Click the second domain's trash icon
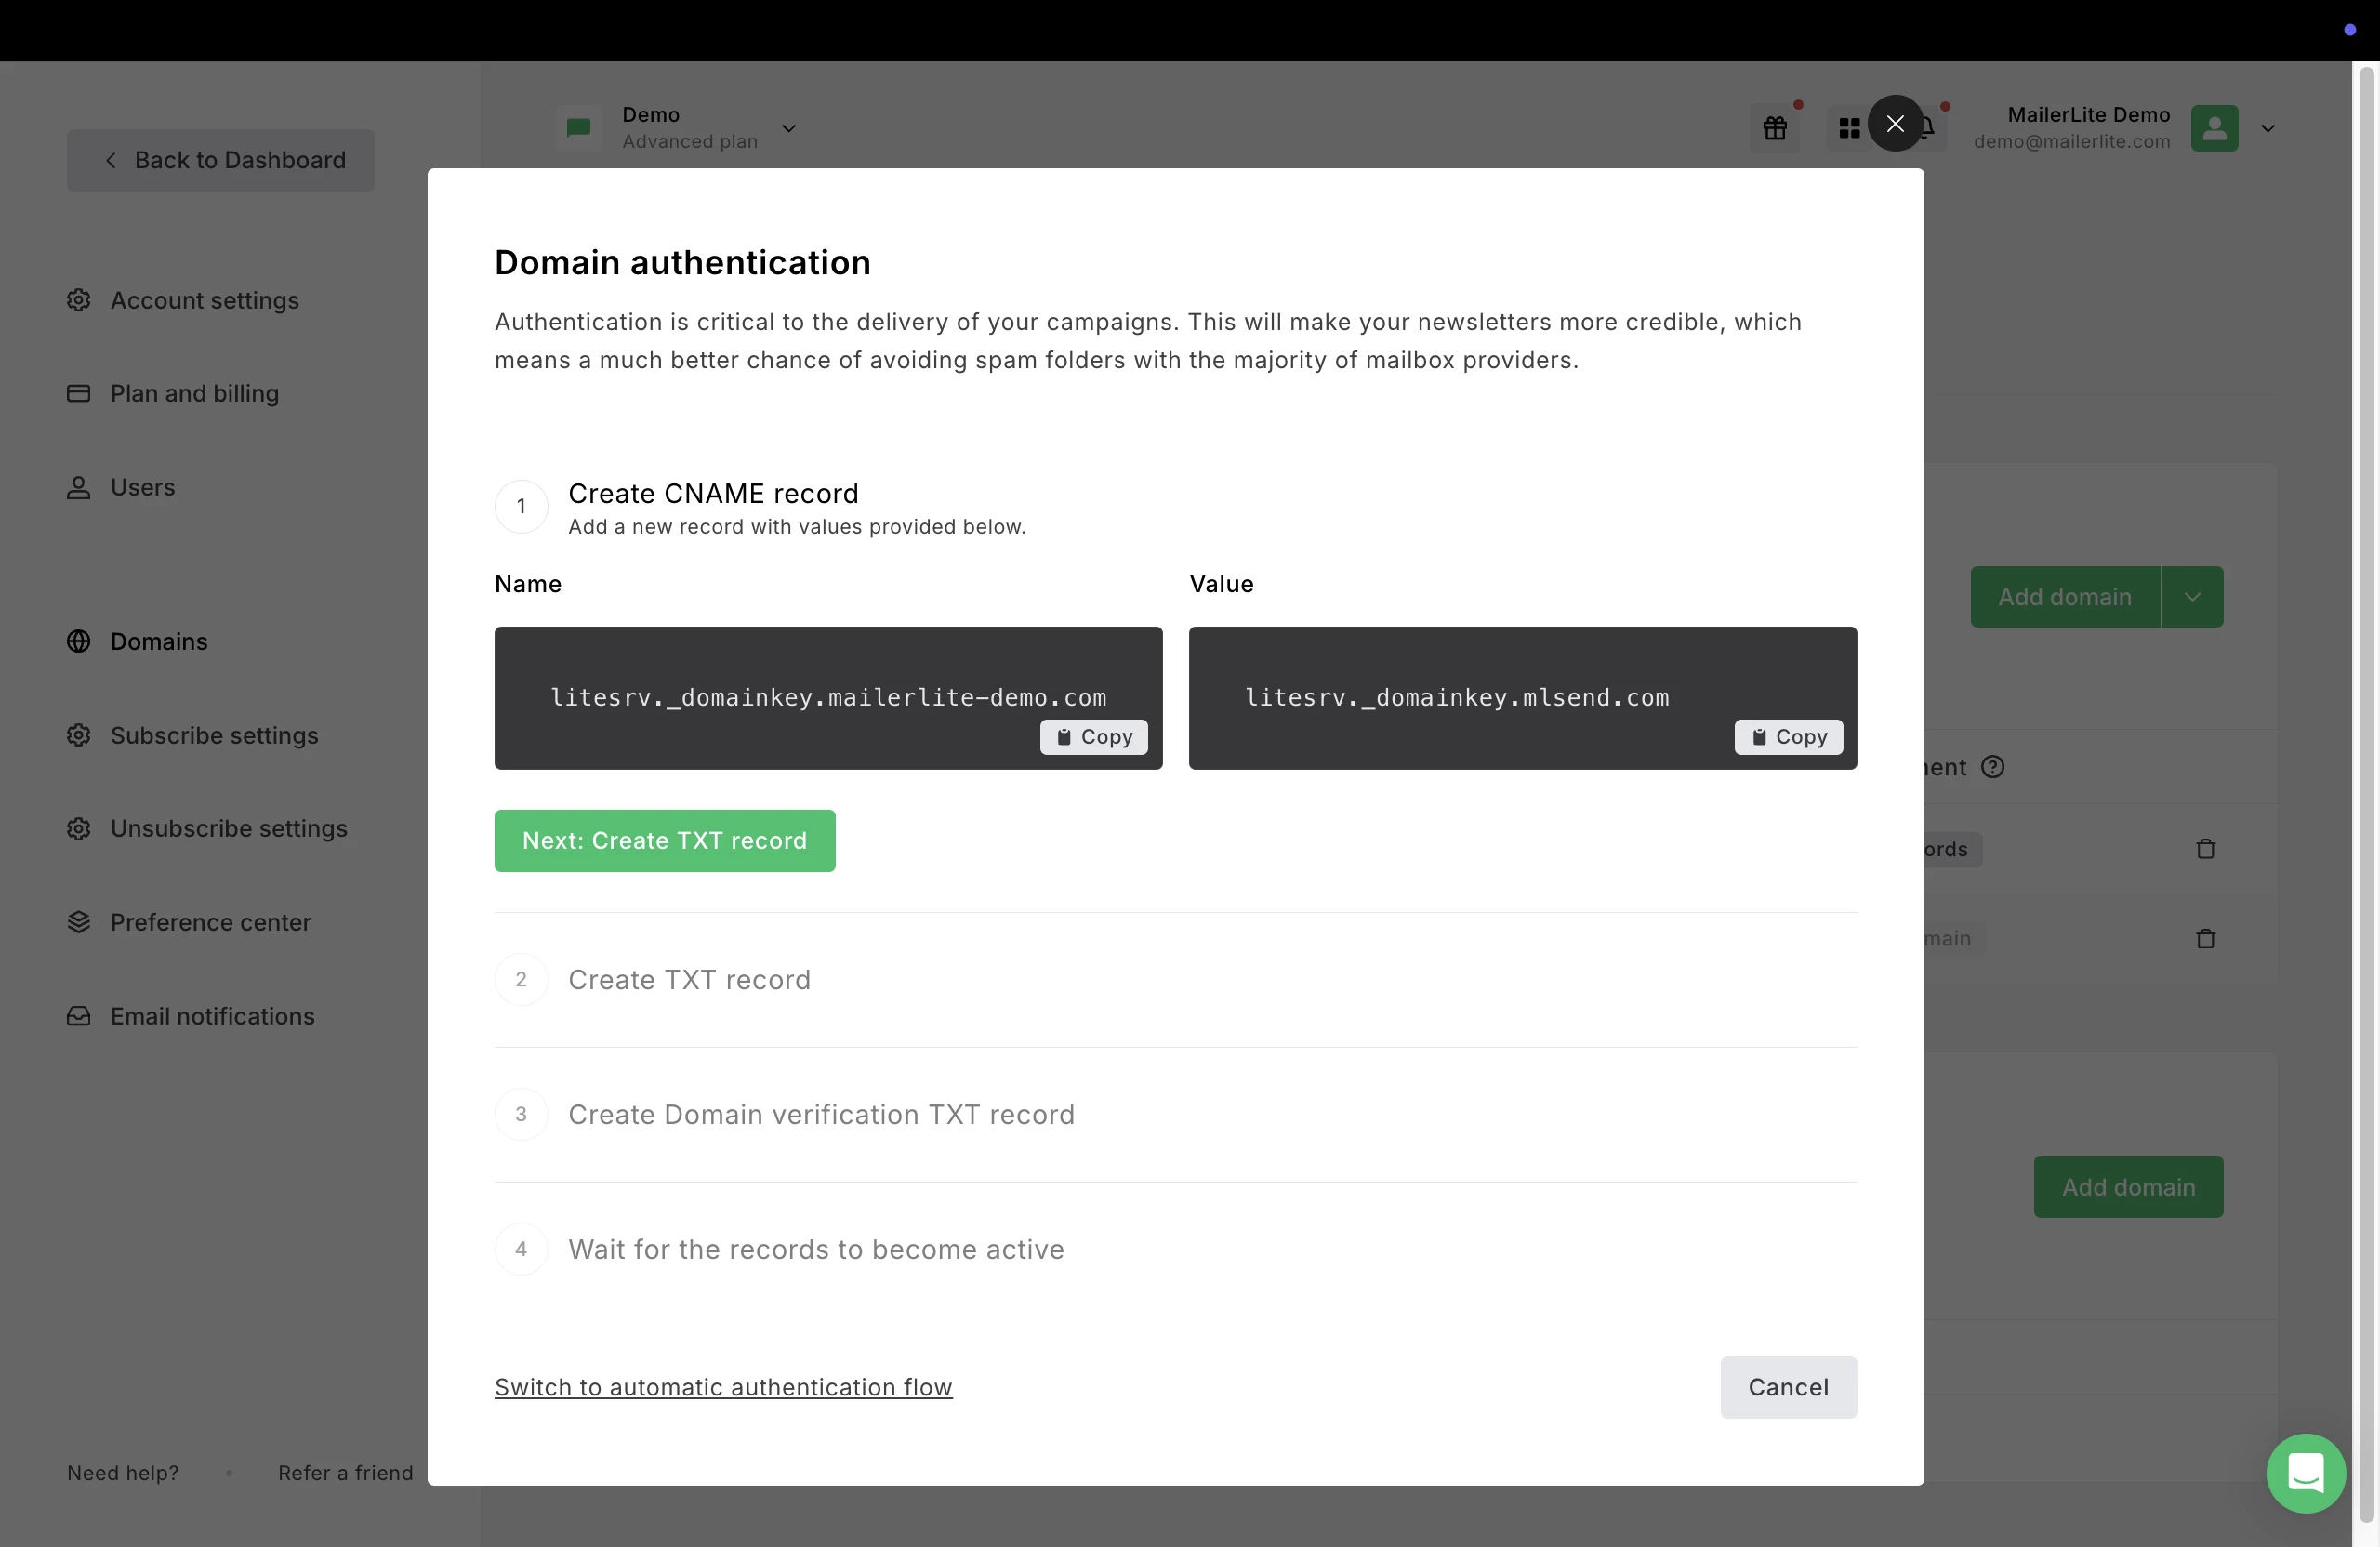This screenshot has width=2380, height=1547. pyautogui.click(x=2205, y=938)
